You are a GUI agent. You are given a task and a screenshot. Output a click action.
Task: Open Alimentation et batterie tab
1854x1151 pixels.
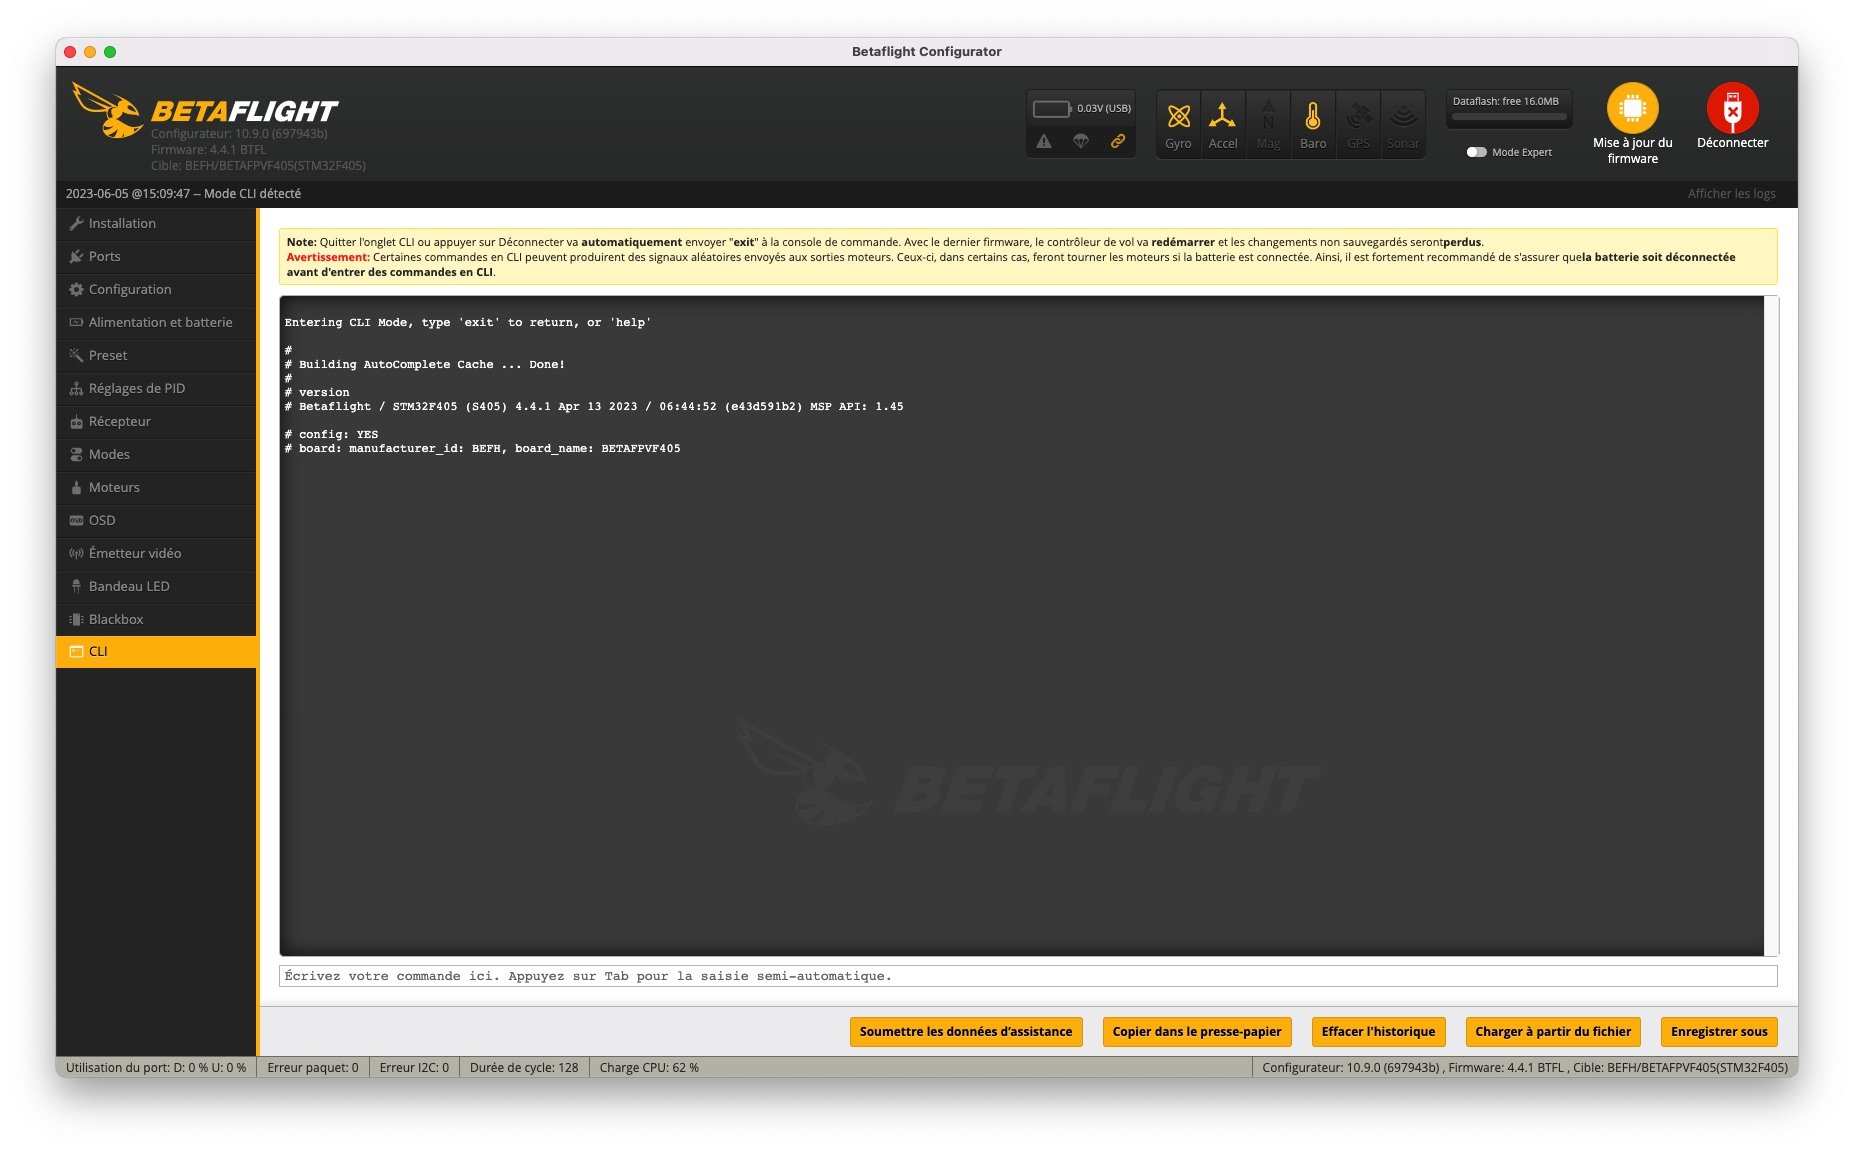[156, 323]
